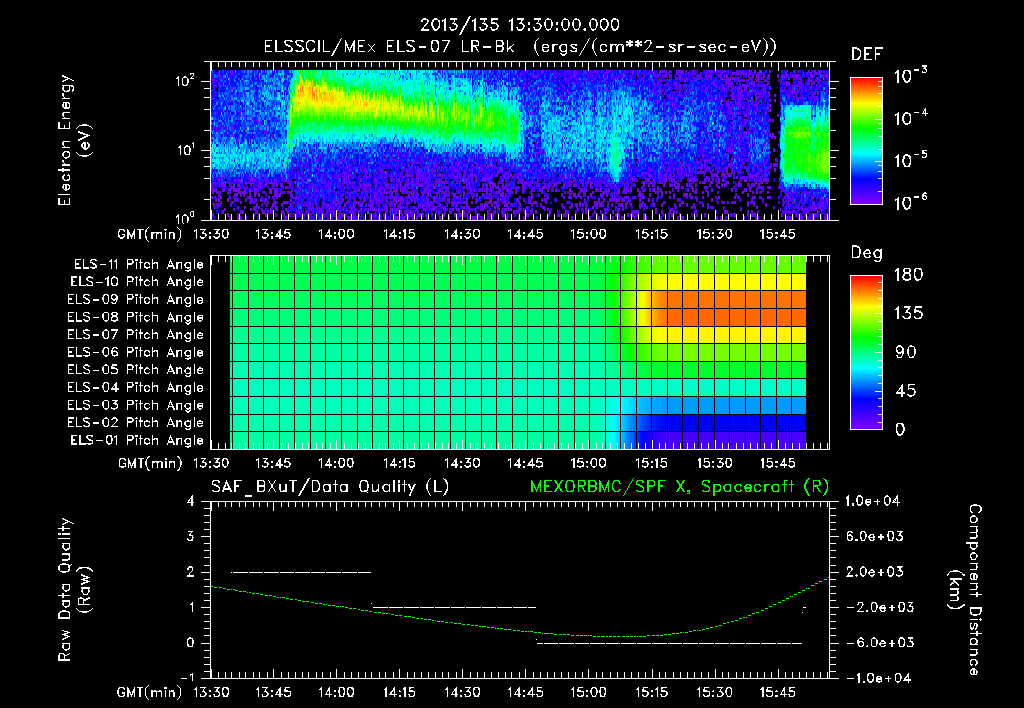This screenshot has width=1024, height=708.
Task: Click the 2.0e+03 right axis value
Action: click(875, 572)
